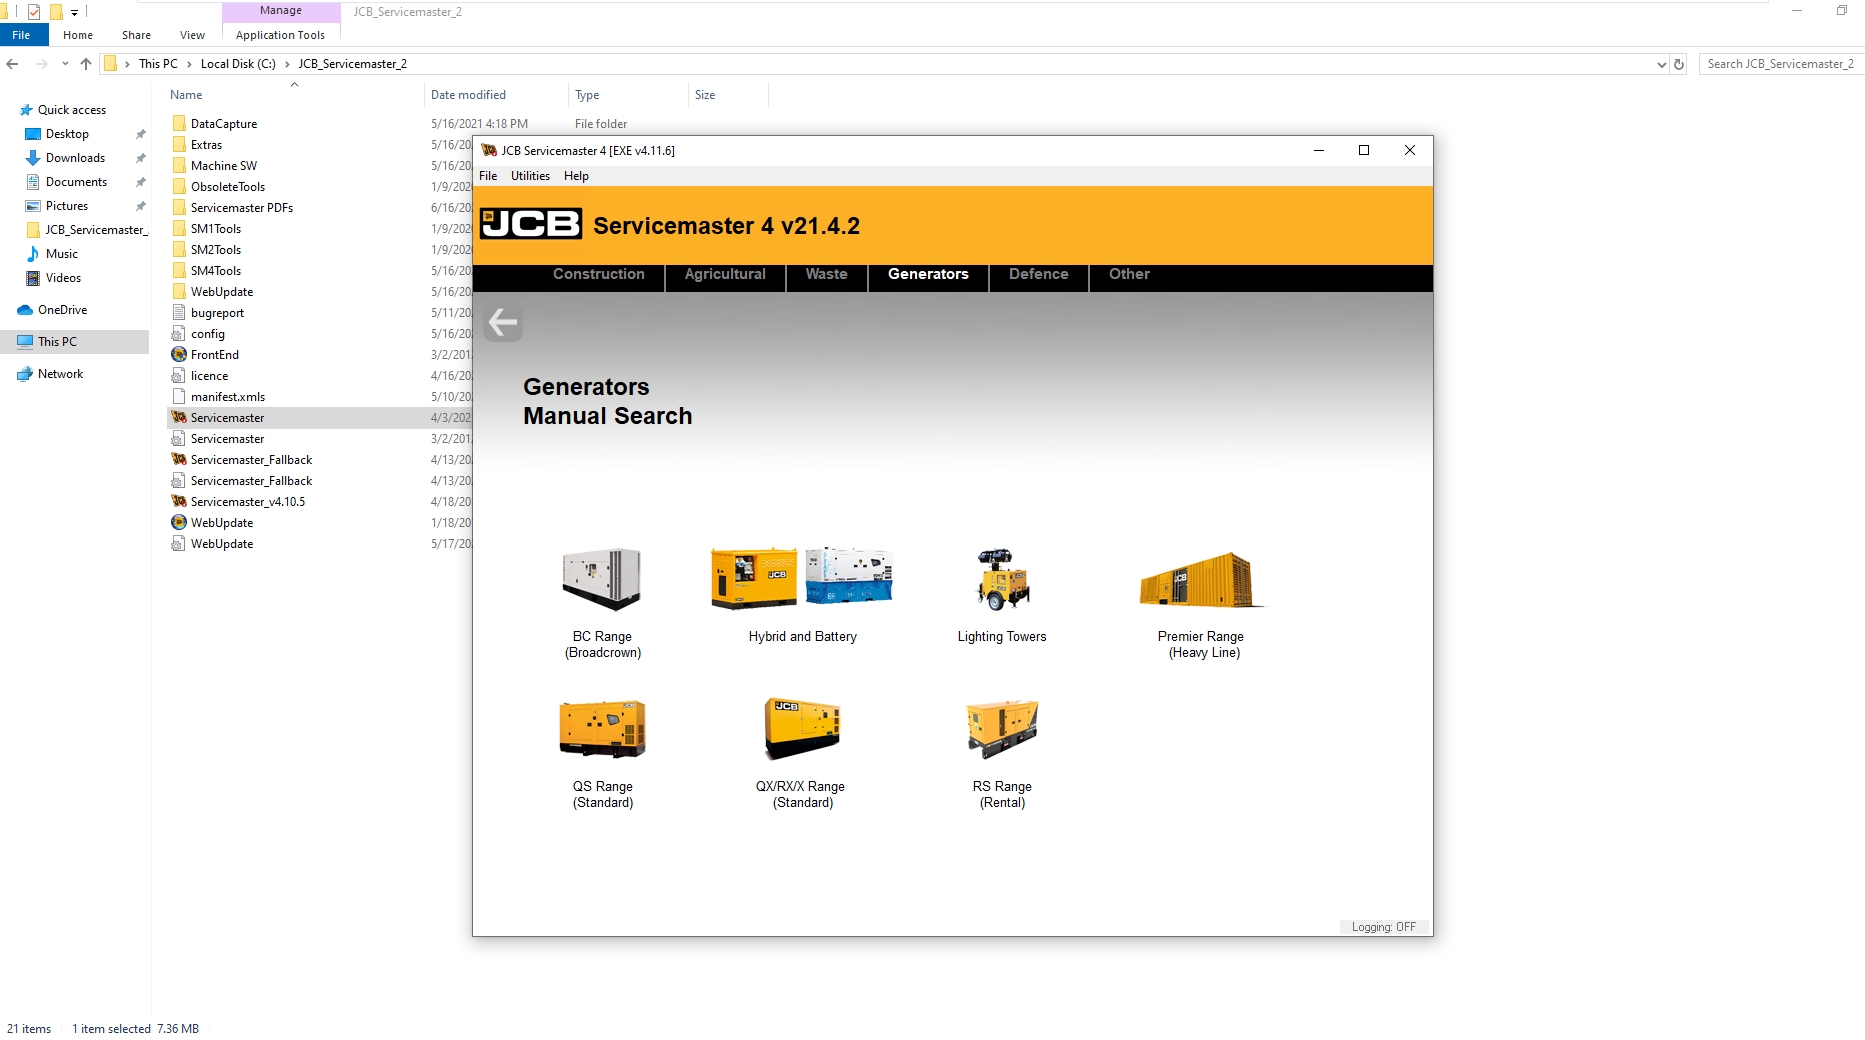
Task: Open the address bar history dropdown
Action: click(1661, 64)
